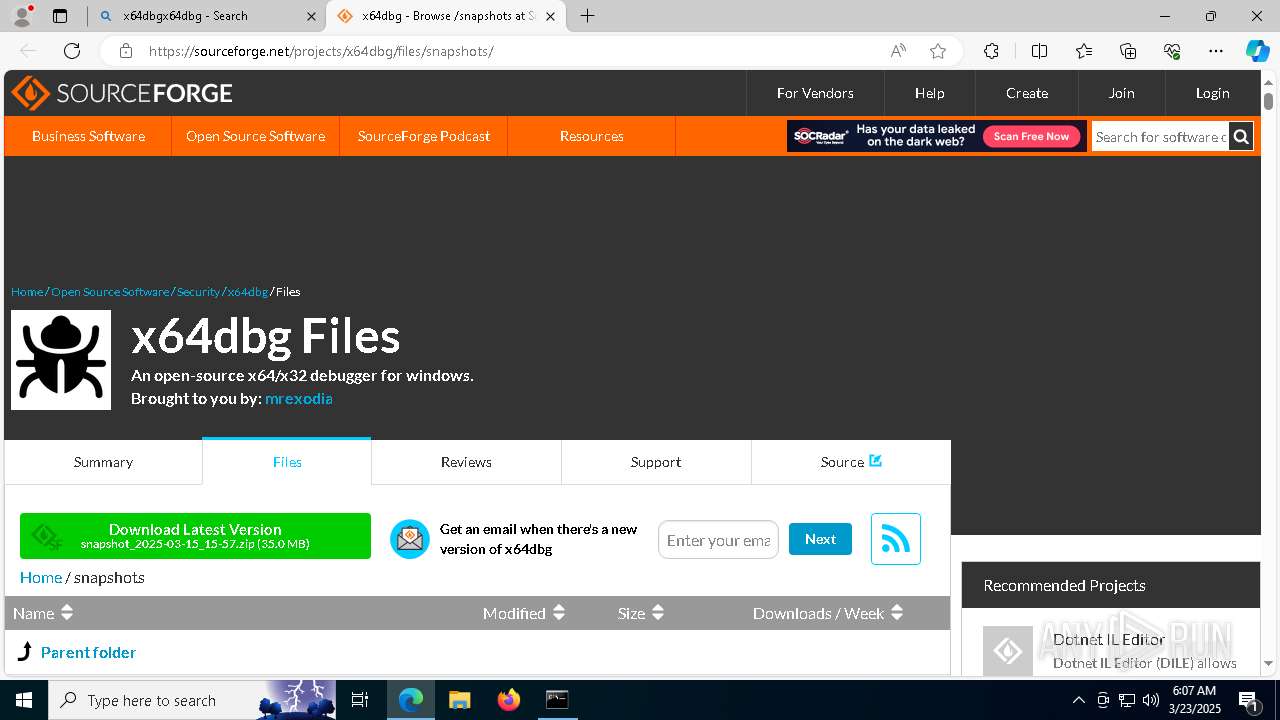Click the Parent folder link
Image resolution: width=1280 pixels, height=720 pixels.
pos(88,652)
